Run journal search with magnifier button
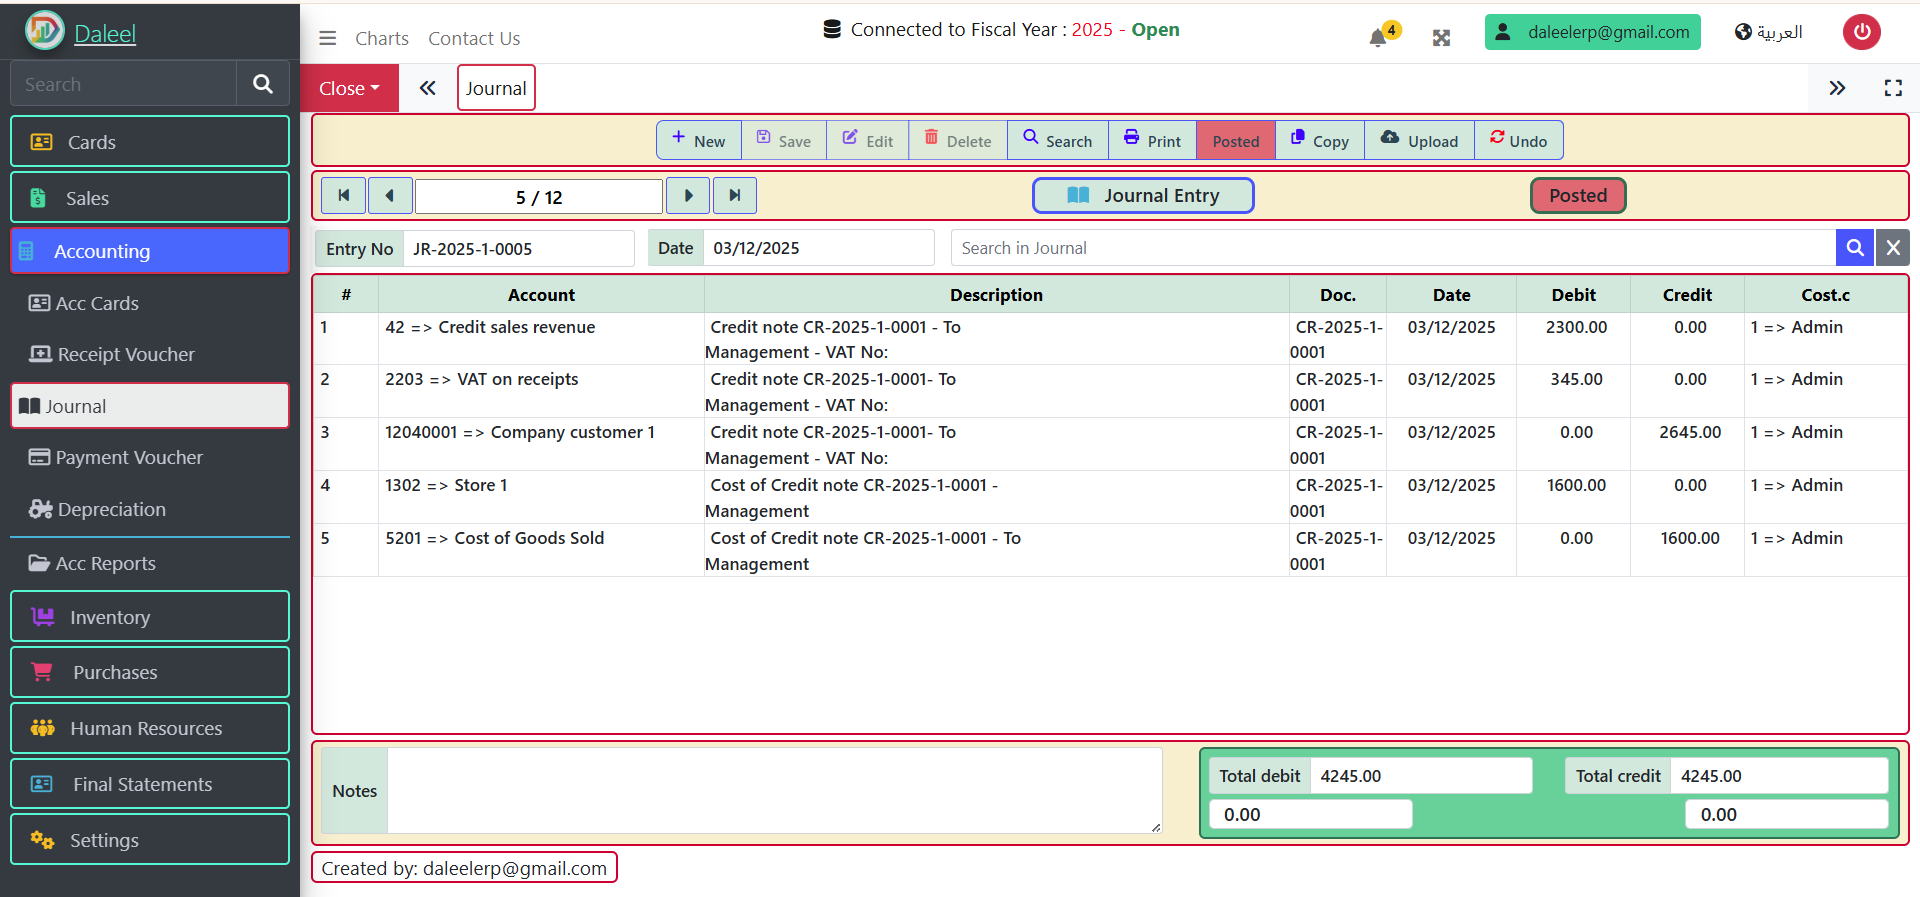The height and width of the screenshot is (897, 1920). [x=1854, y=248]
